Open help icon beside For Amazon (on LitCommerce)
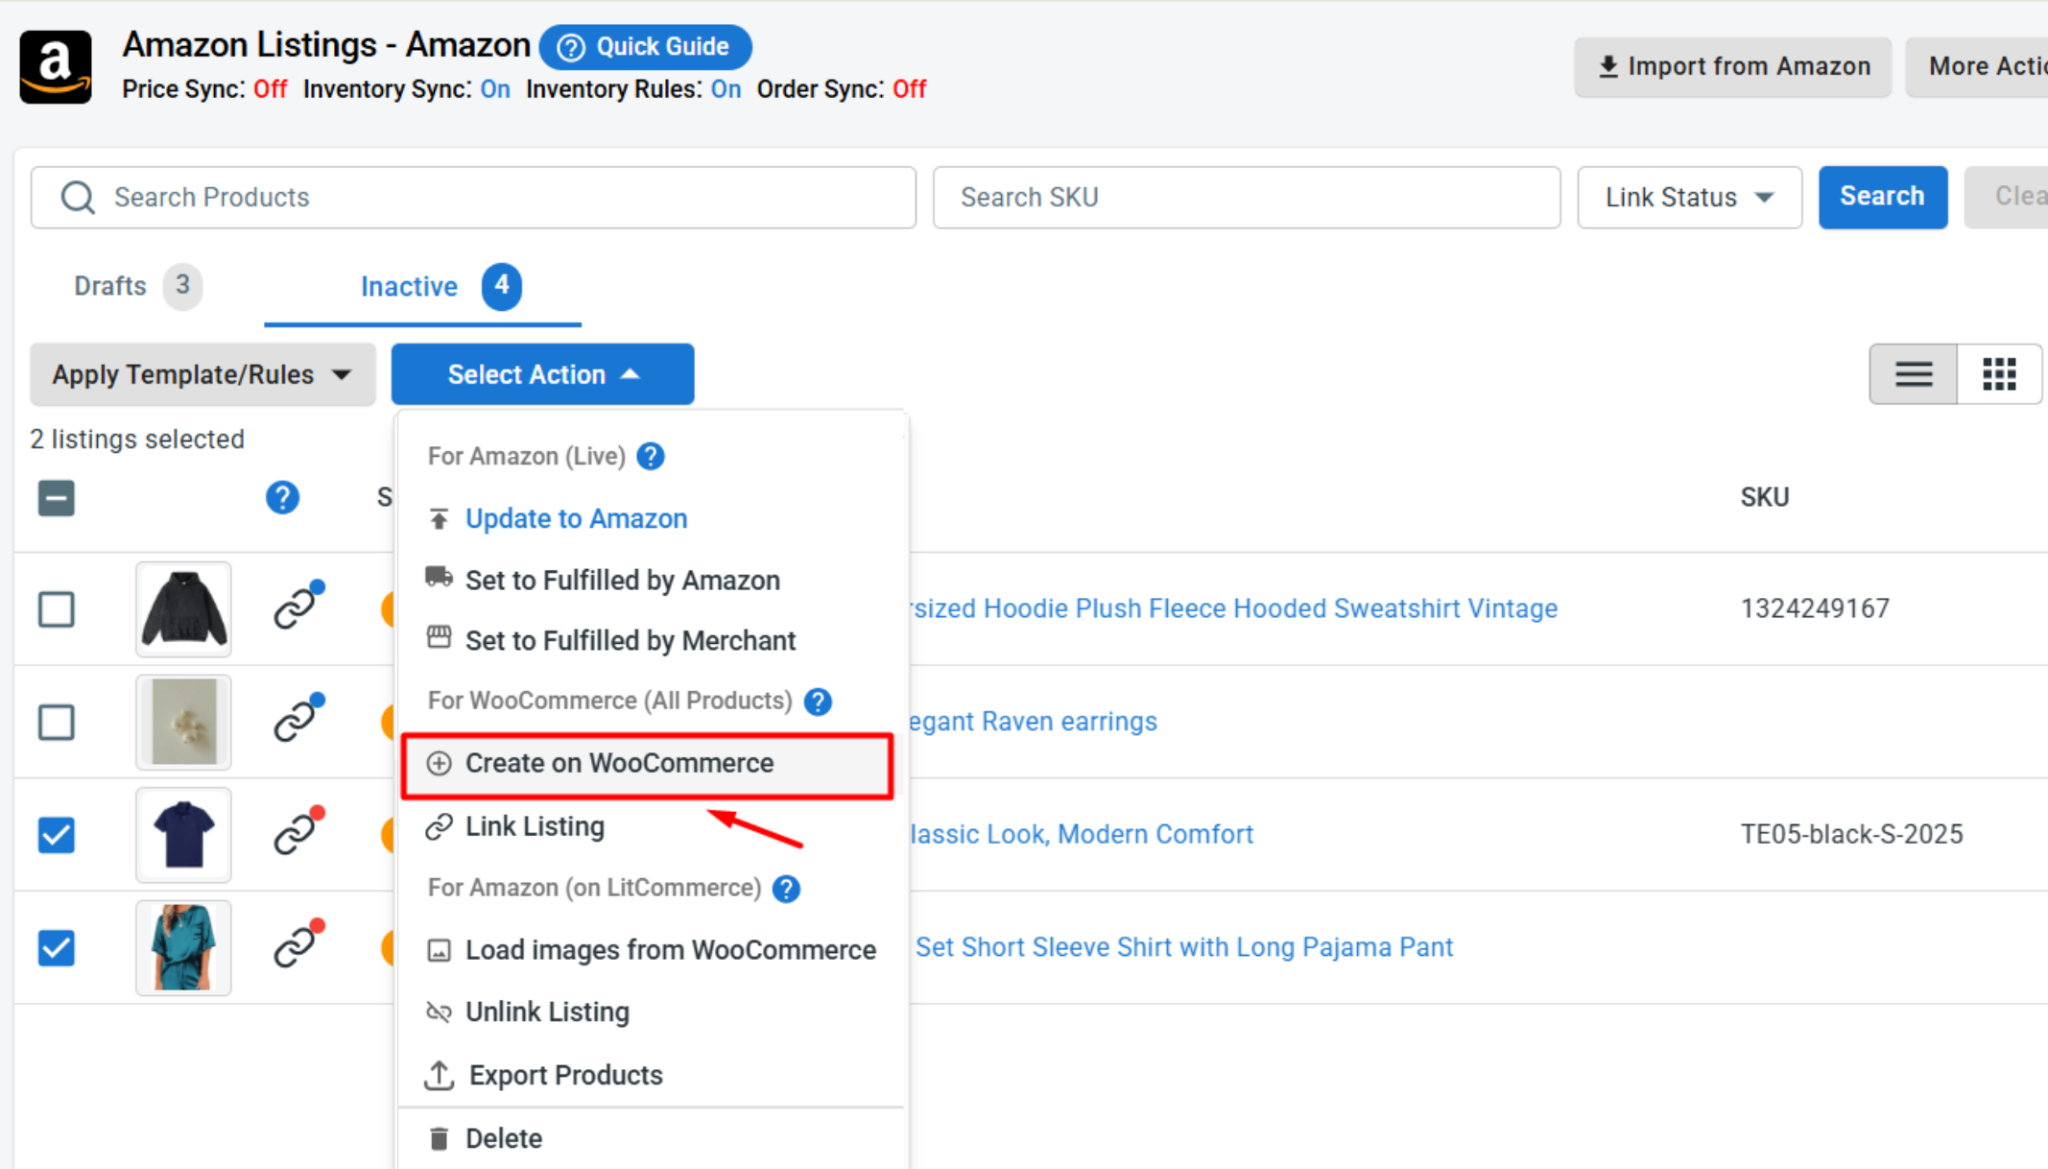Viewport: 2048px width, 1169px height. [x=787, y=888]
